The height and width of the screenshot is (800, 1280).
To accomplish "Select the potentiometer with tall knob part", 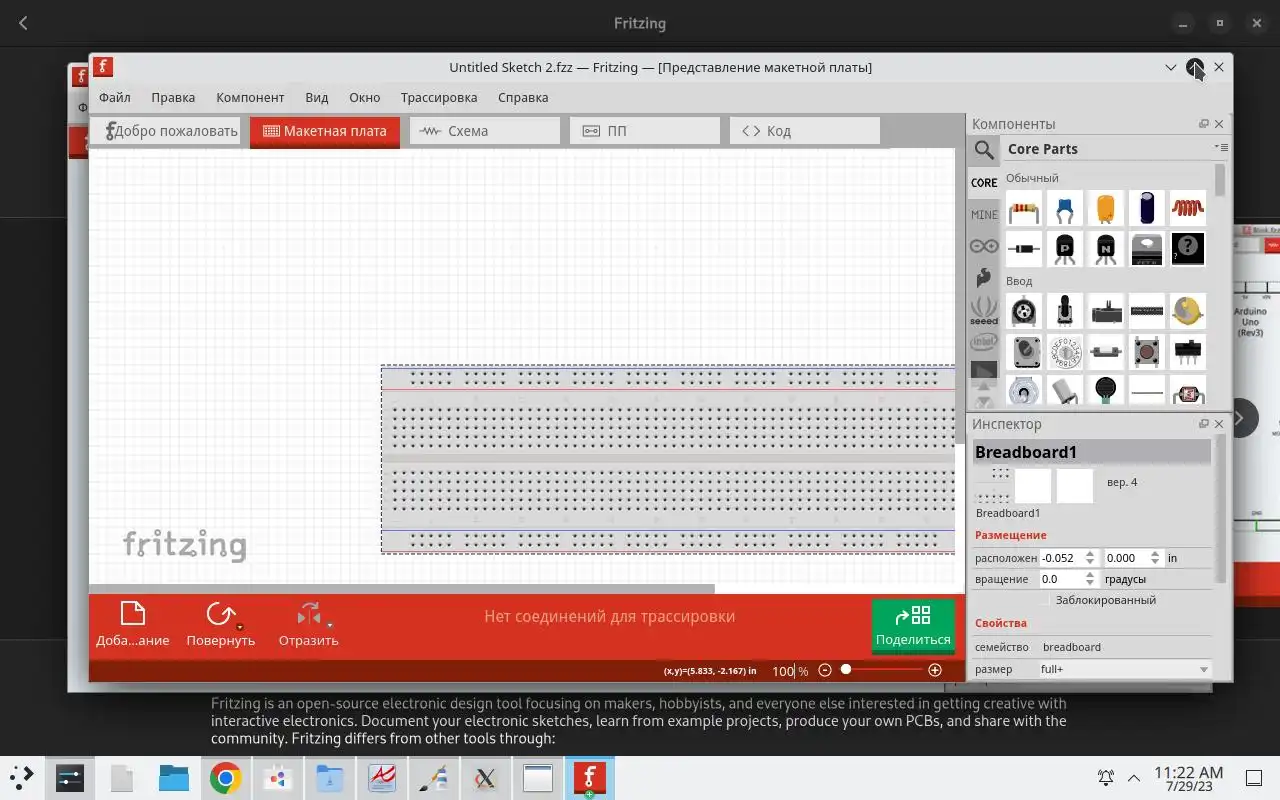I will point(1065,311).
